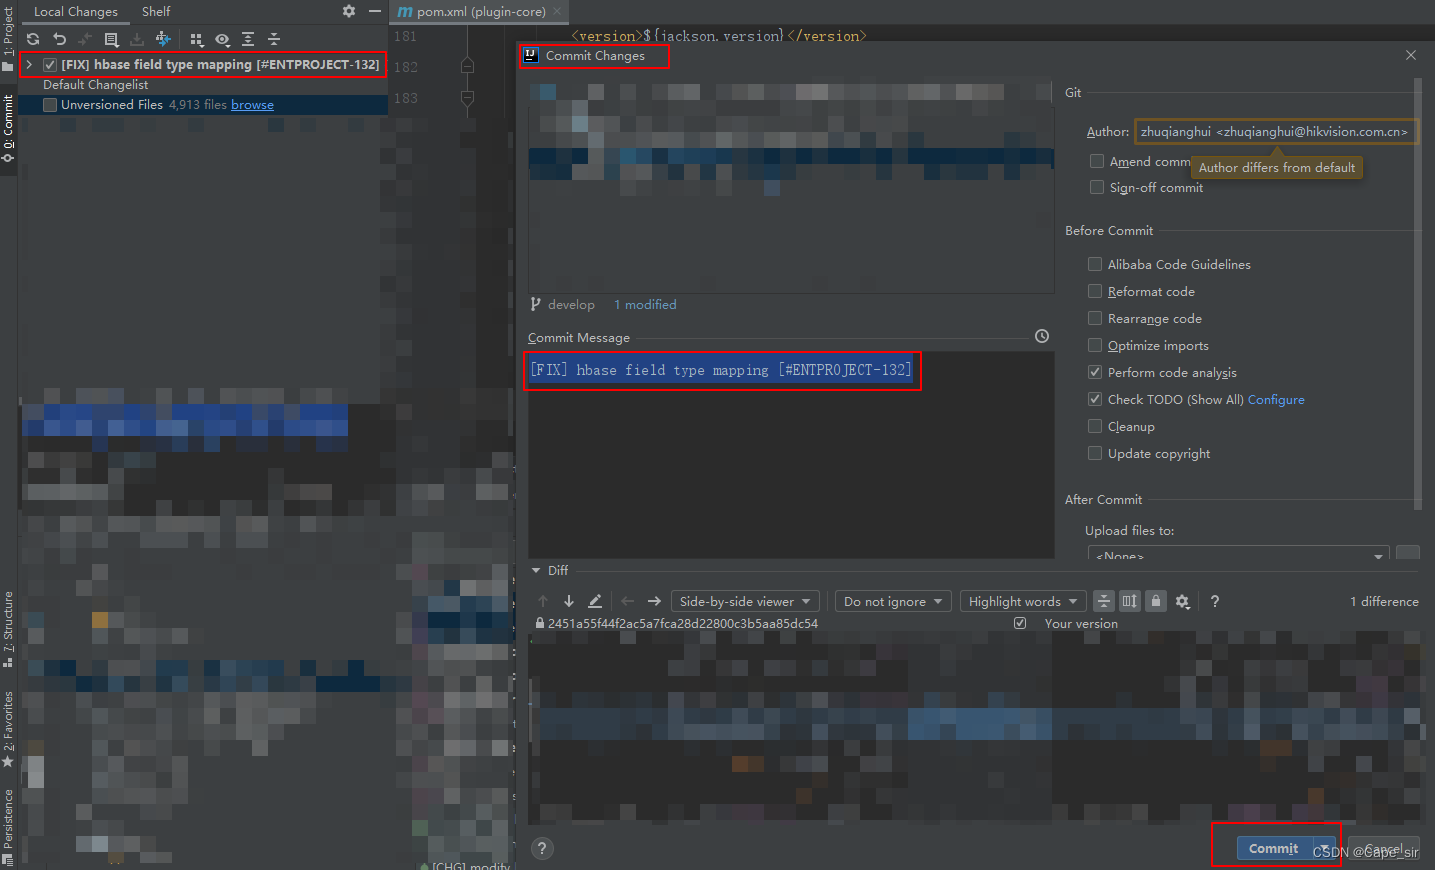Enable Optimize imports checkbox
The image size is (1435, 870).
(1095, 345)
